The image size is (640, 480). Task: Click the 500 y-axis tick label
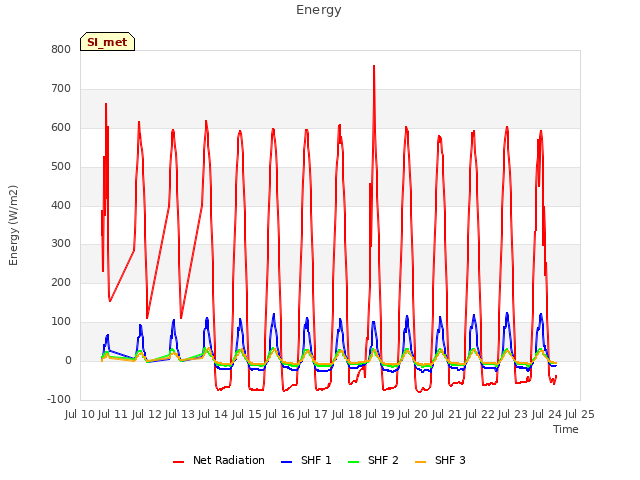(61, 167)
